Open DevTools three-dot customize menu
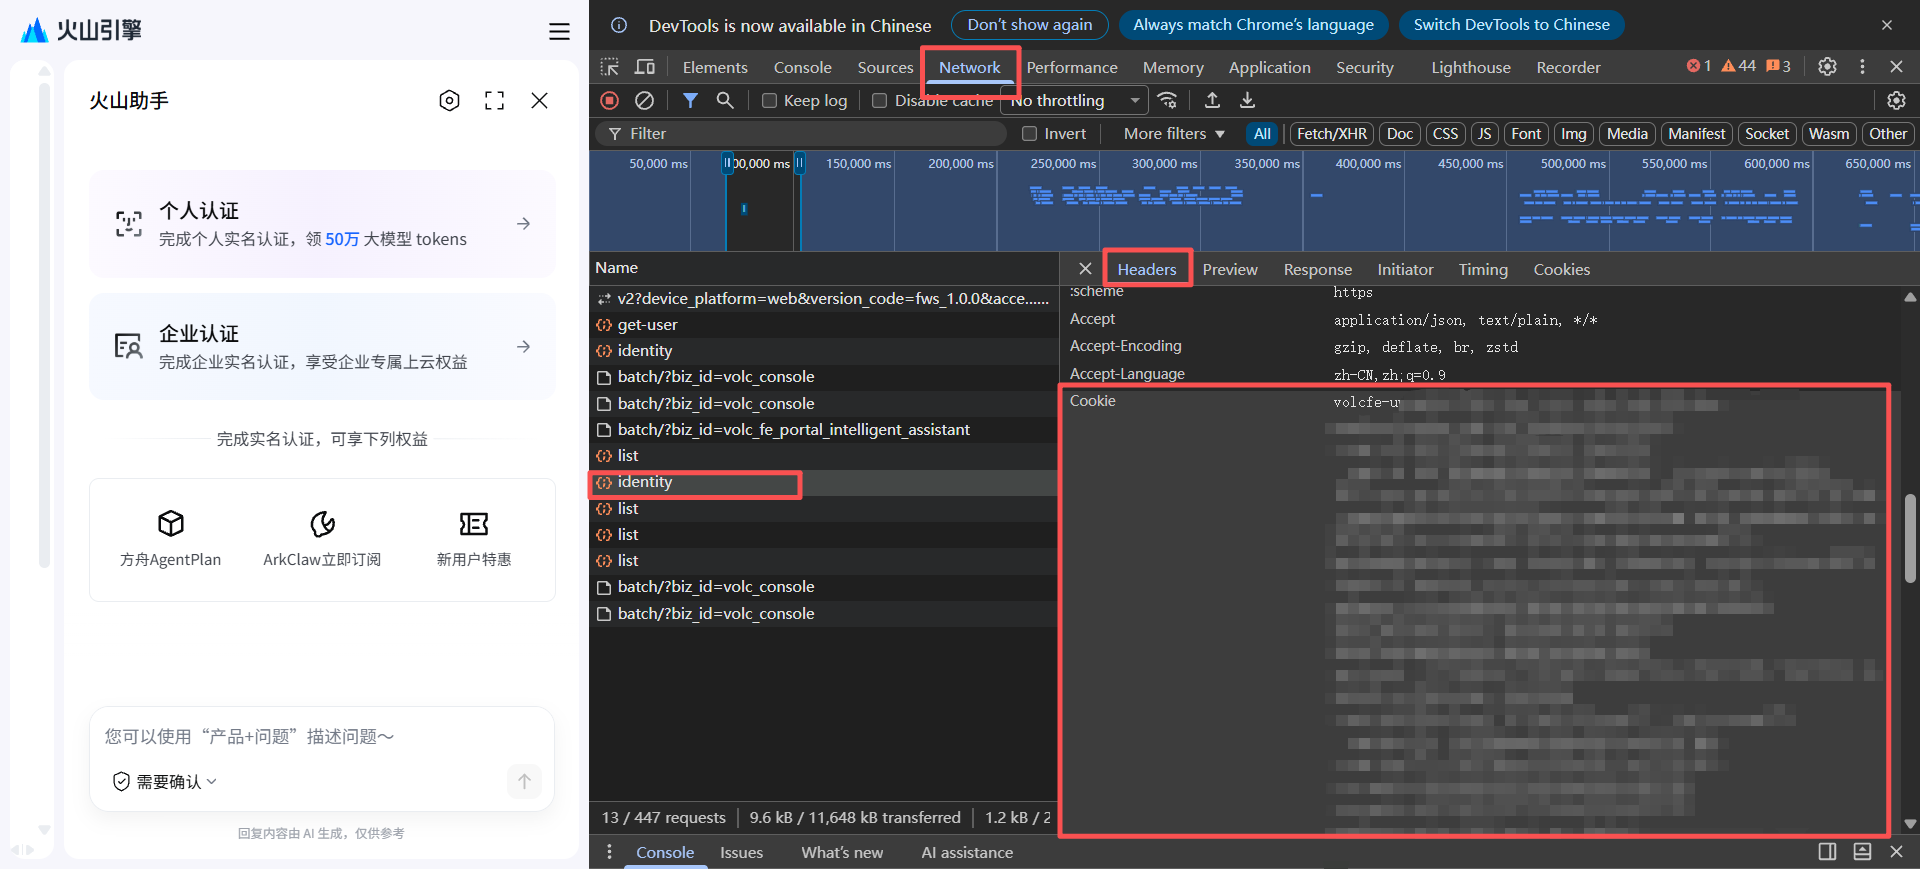Screen dimensions: 1920x869 1862,66
